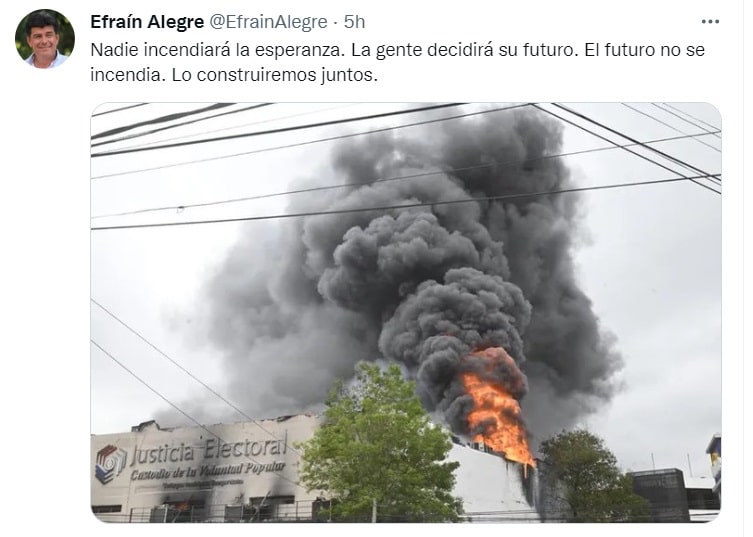This screenshot has width=753, height=537.
Task: Open the 5h timestamp permalink
Action: coord(354,22)
